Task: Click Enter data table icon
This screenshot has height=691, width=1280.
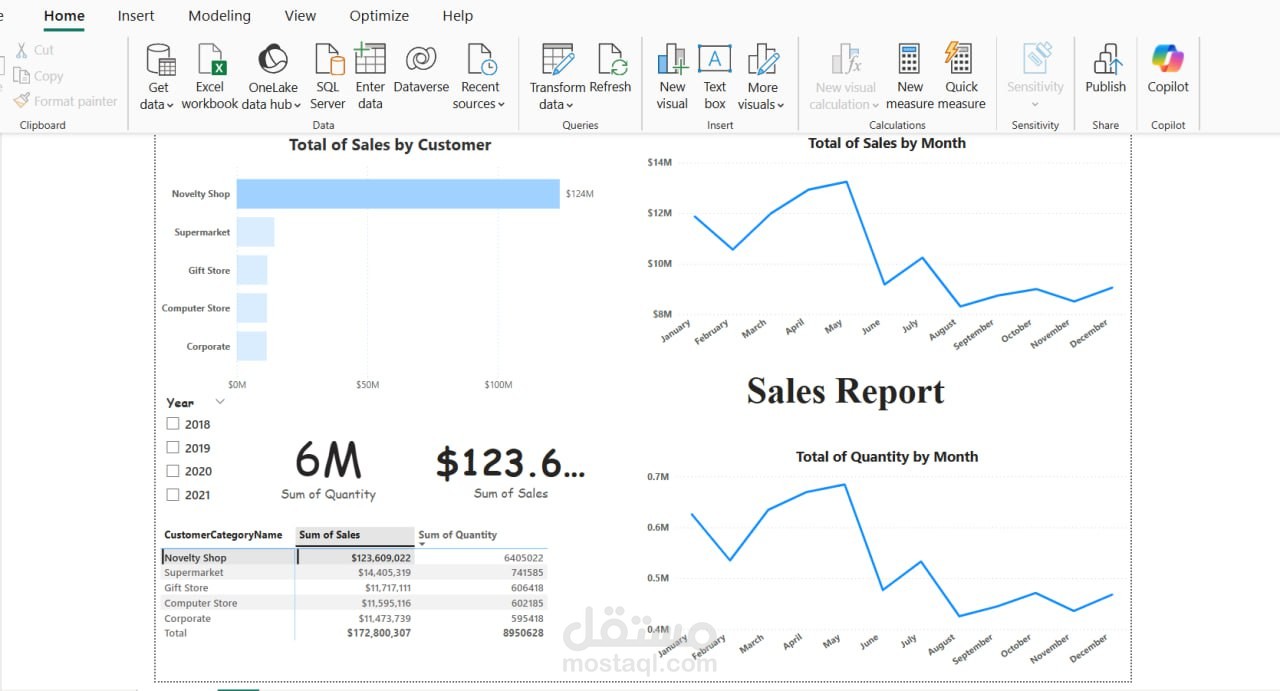Action: point(370,59)
